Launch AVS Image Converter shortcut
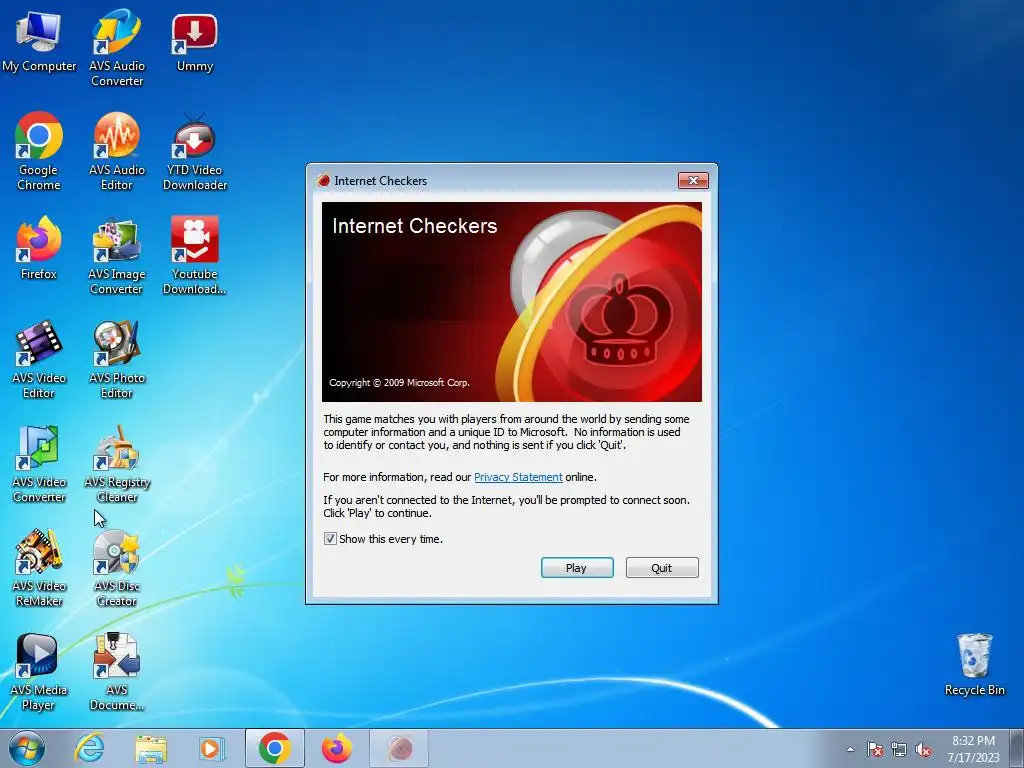The image size is (1024, 768). pos(117,256)
